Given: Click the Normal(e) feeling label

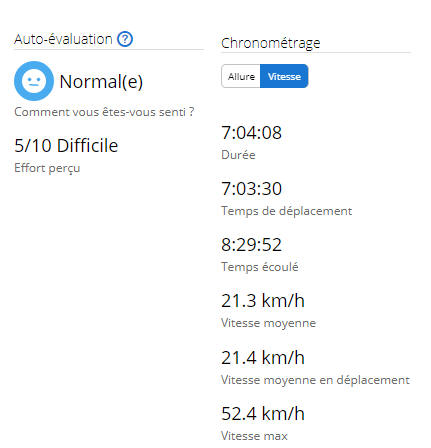Looking at the screenshot, I should tap(101, 81).
